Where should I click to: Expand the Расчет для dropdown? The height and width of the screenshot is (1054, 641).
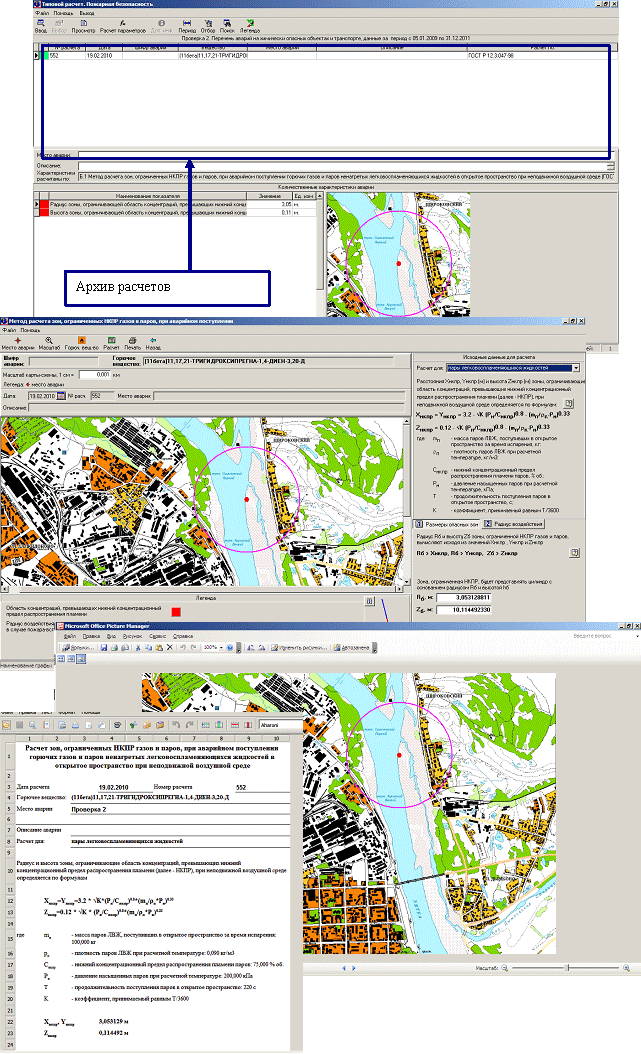coord(576,369)
